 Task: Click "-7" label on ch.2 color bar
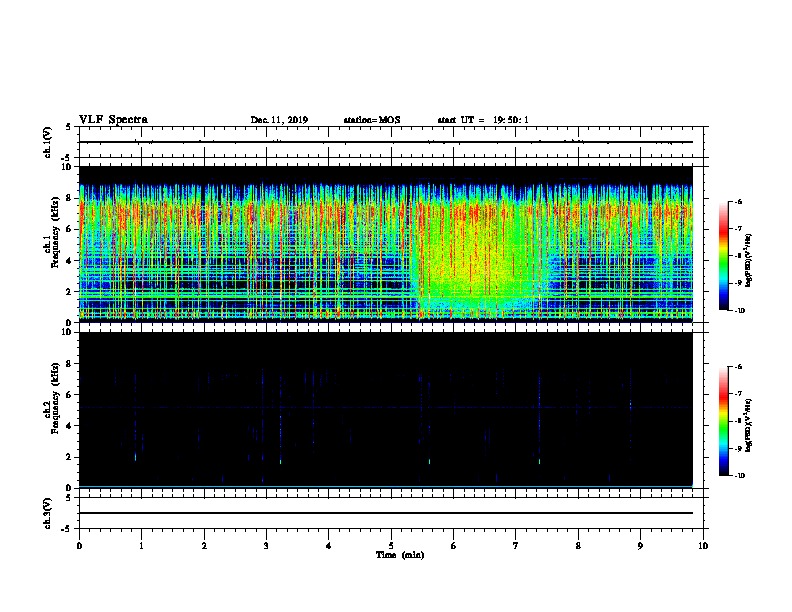738,393
